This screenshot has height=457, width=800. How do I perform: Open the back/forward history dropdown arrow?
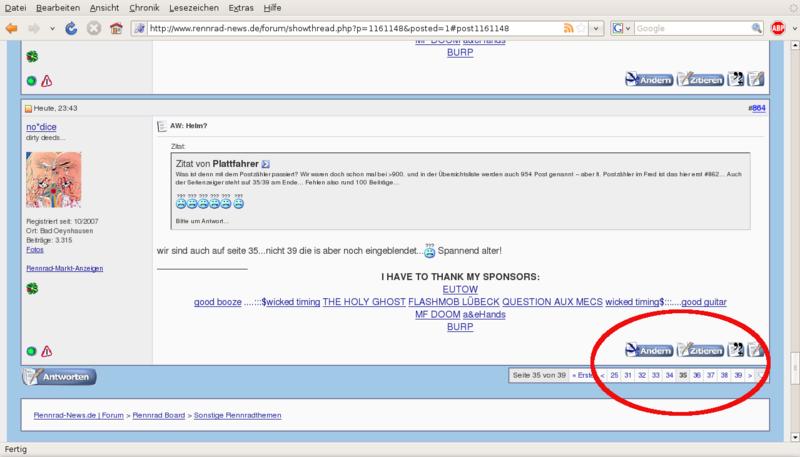[x=55, y=28]
